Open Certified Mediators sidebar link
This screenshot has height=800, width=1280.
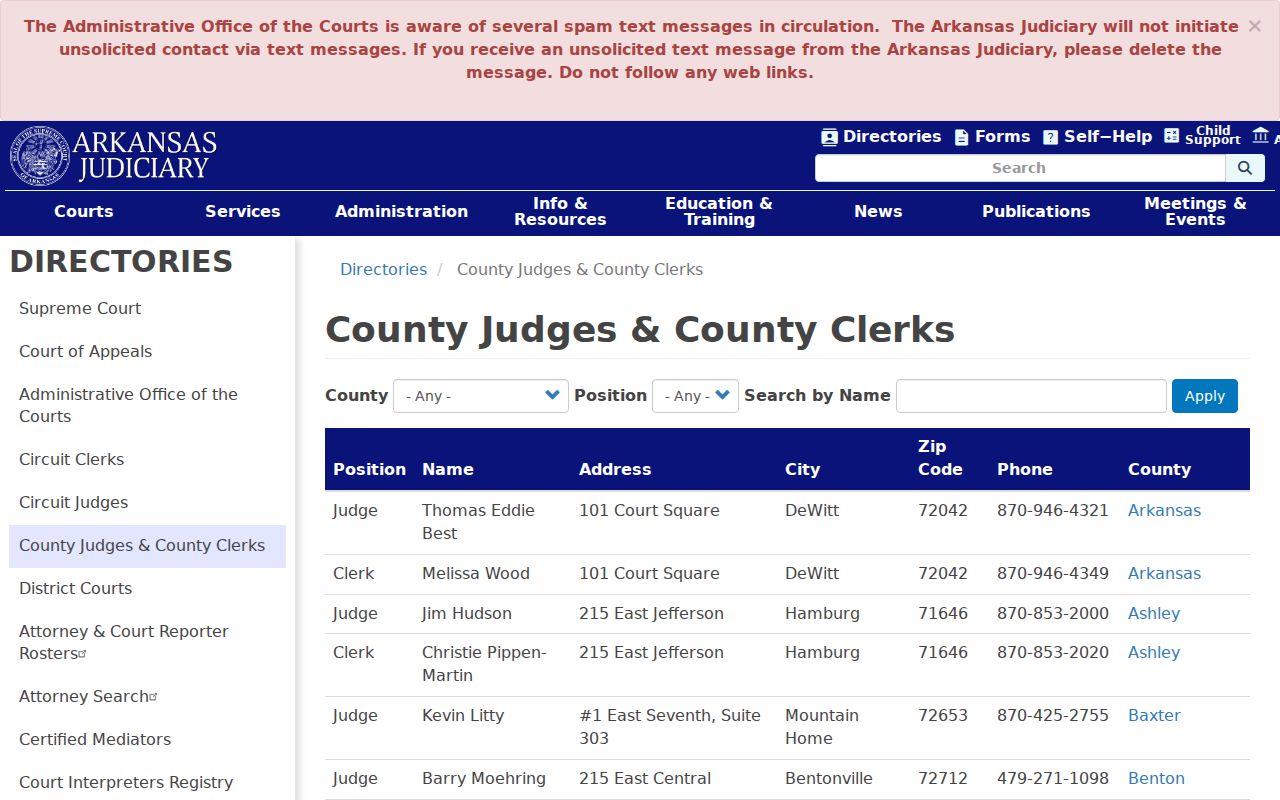(95, 739)
